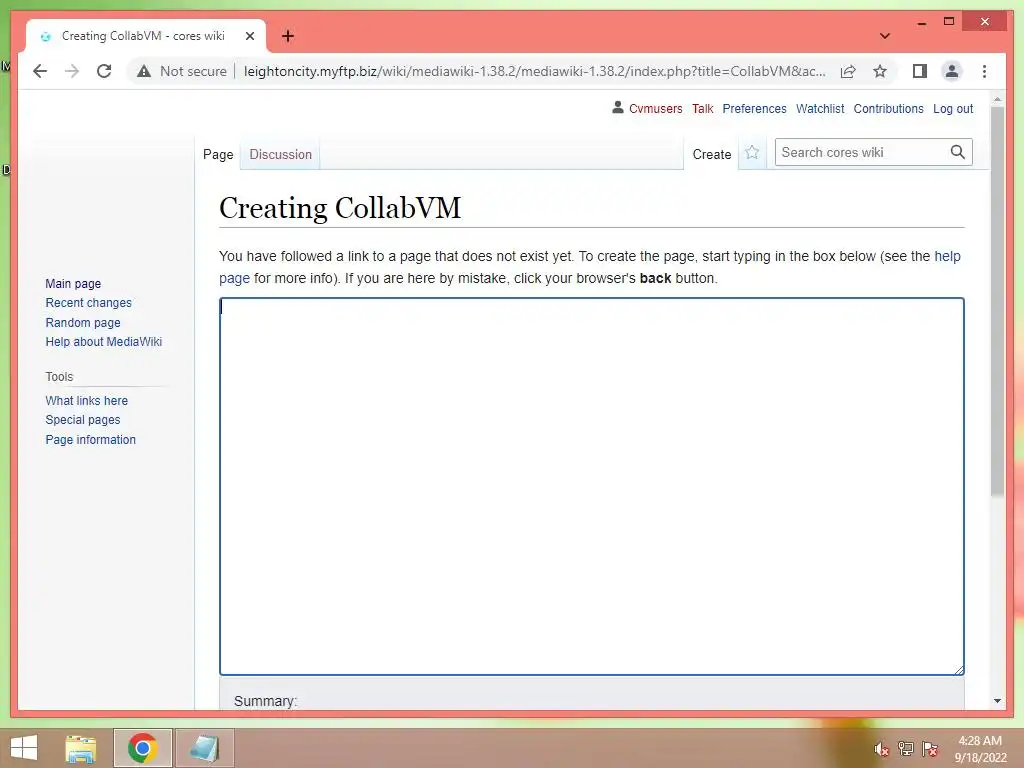Select the Create tab
The image size is (1024, 768).
712,155
